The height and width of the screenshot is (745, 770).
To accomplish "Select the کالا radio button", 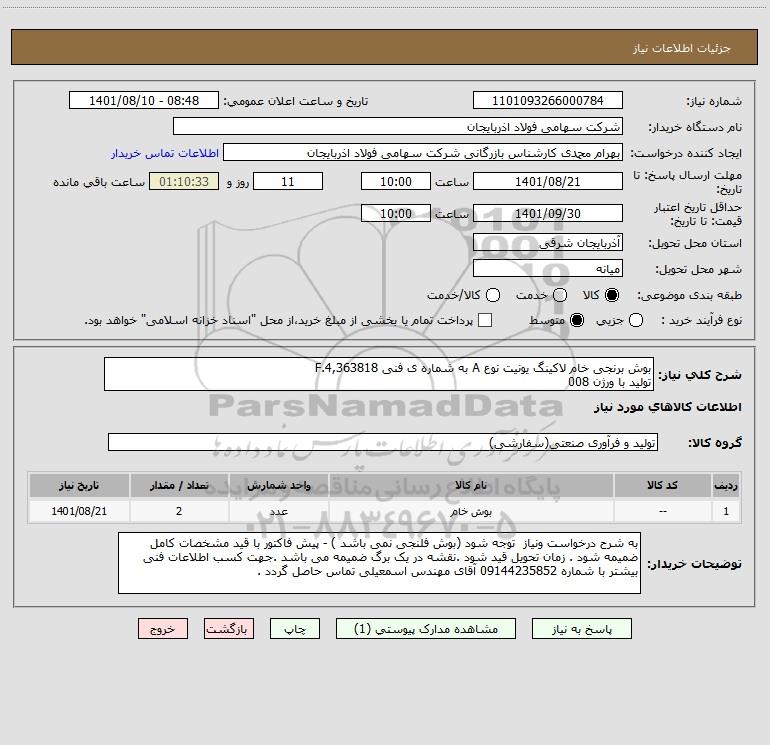I will [x=612, y=295].
